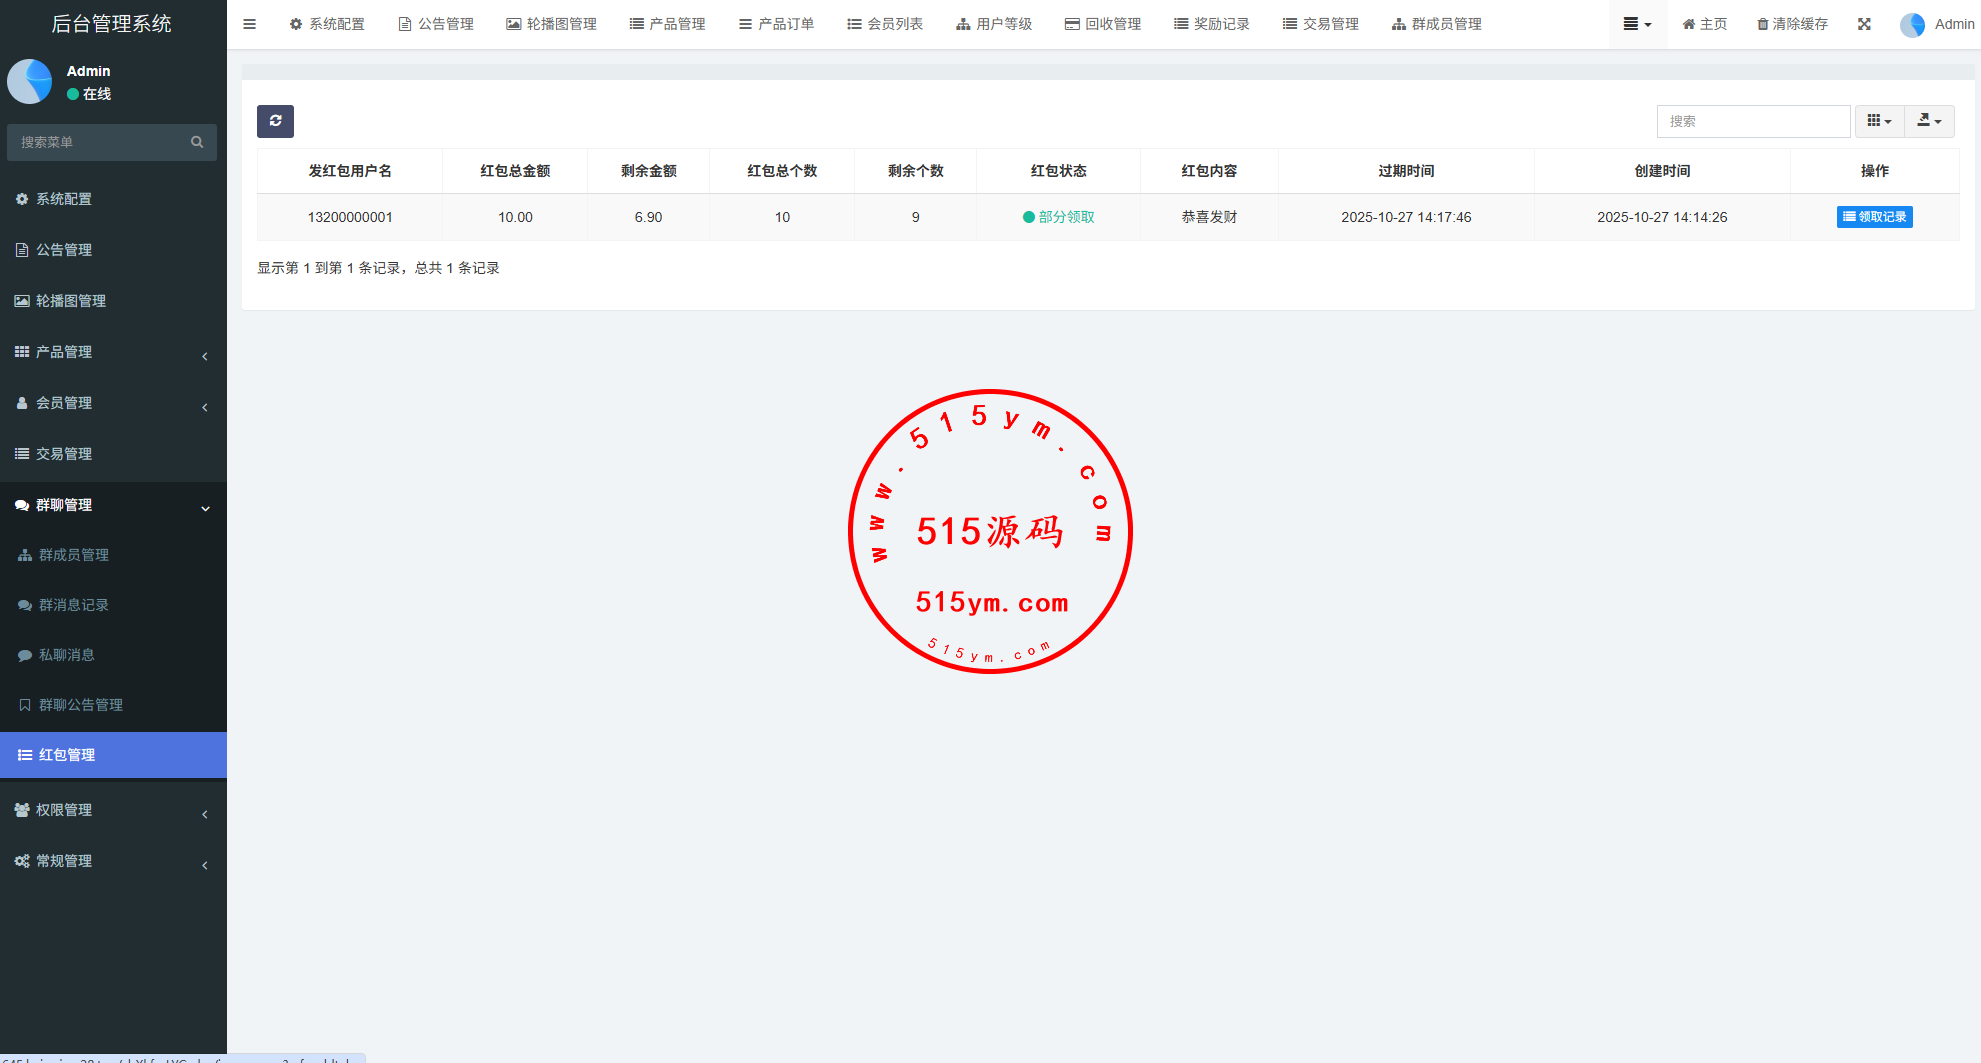1981x1063 pixels.
Task: Click the table refresh icon button
Action: coord(275,121)
